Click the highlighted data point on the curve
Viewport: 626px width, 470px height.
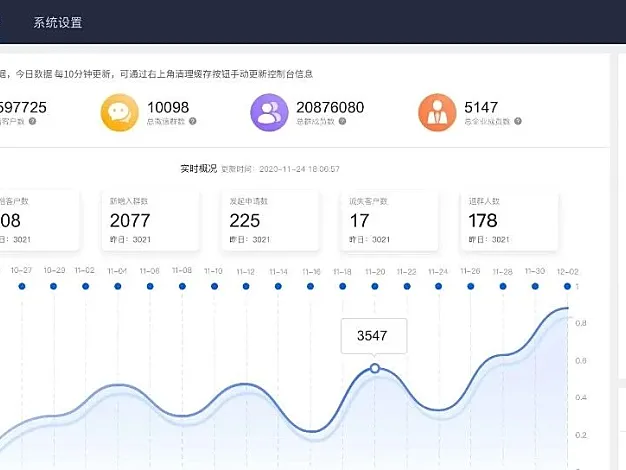pyautogui.click(x=375, y=369)
